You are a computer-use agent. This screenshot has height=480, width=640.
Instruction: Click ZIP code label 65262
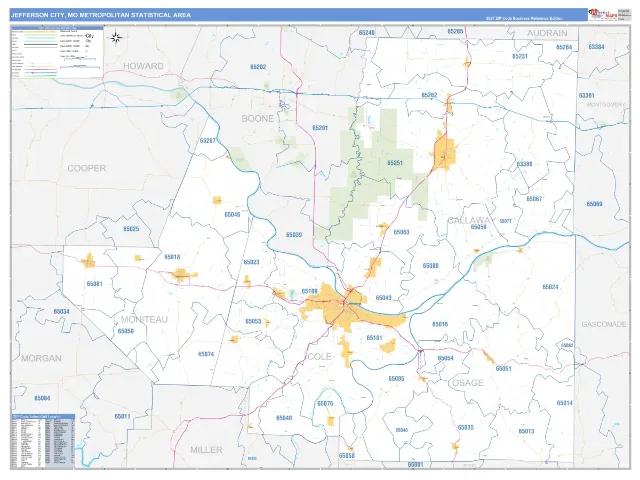tap(429, 95)
